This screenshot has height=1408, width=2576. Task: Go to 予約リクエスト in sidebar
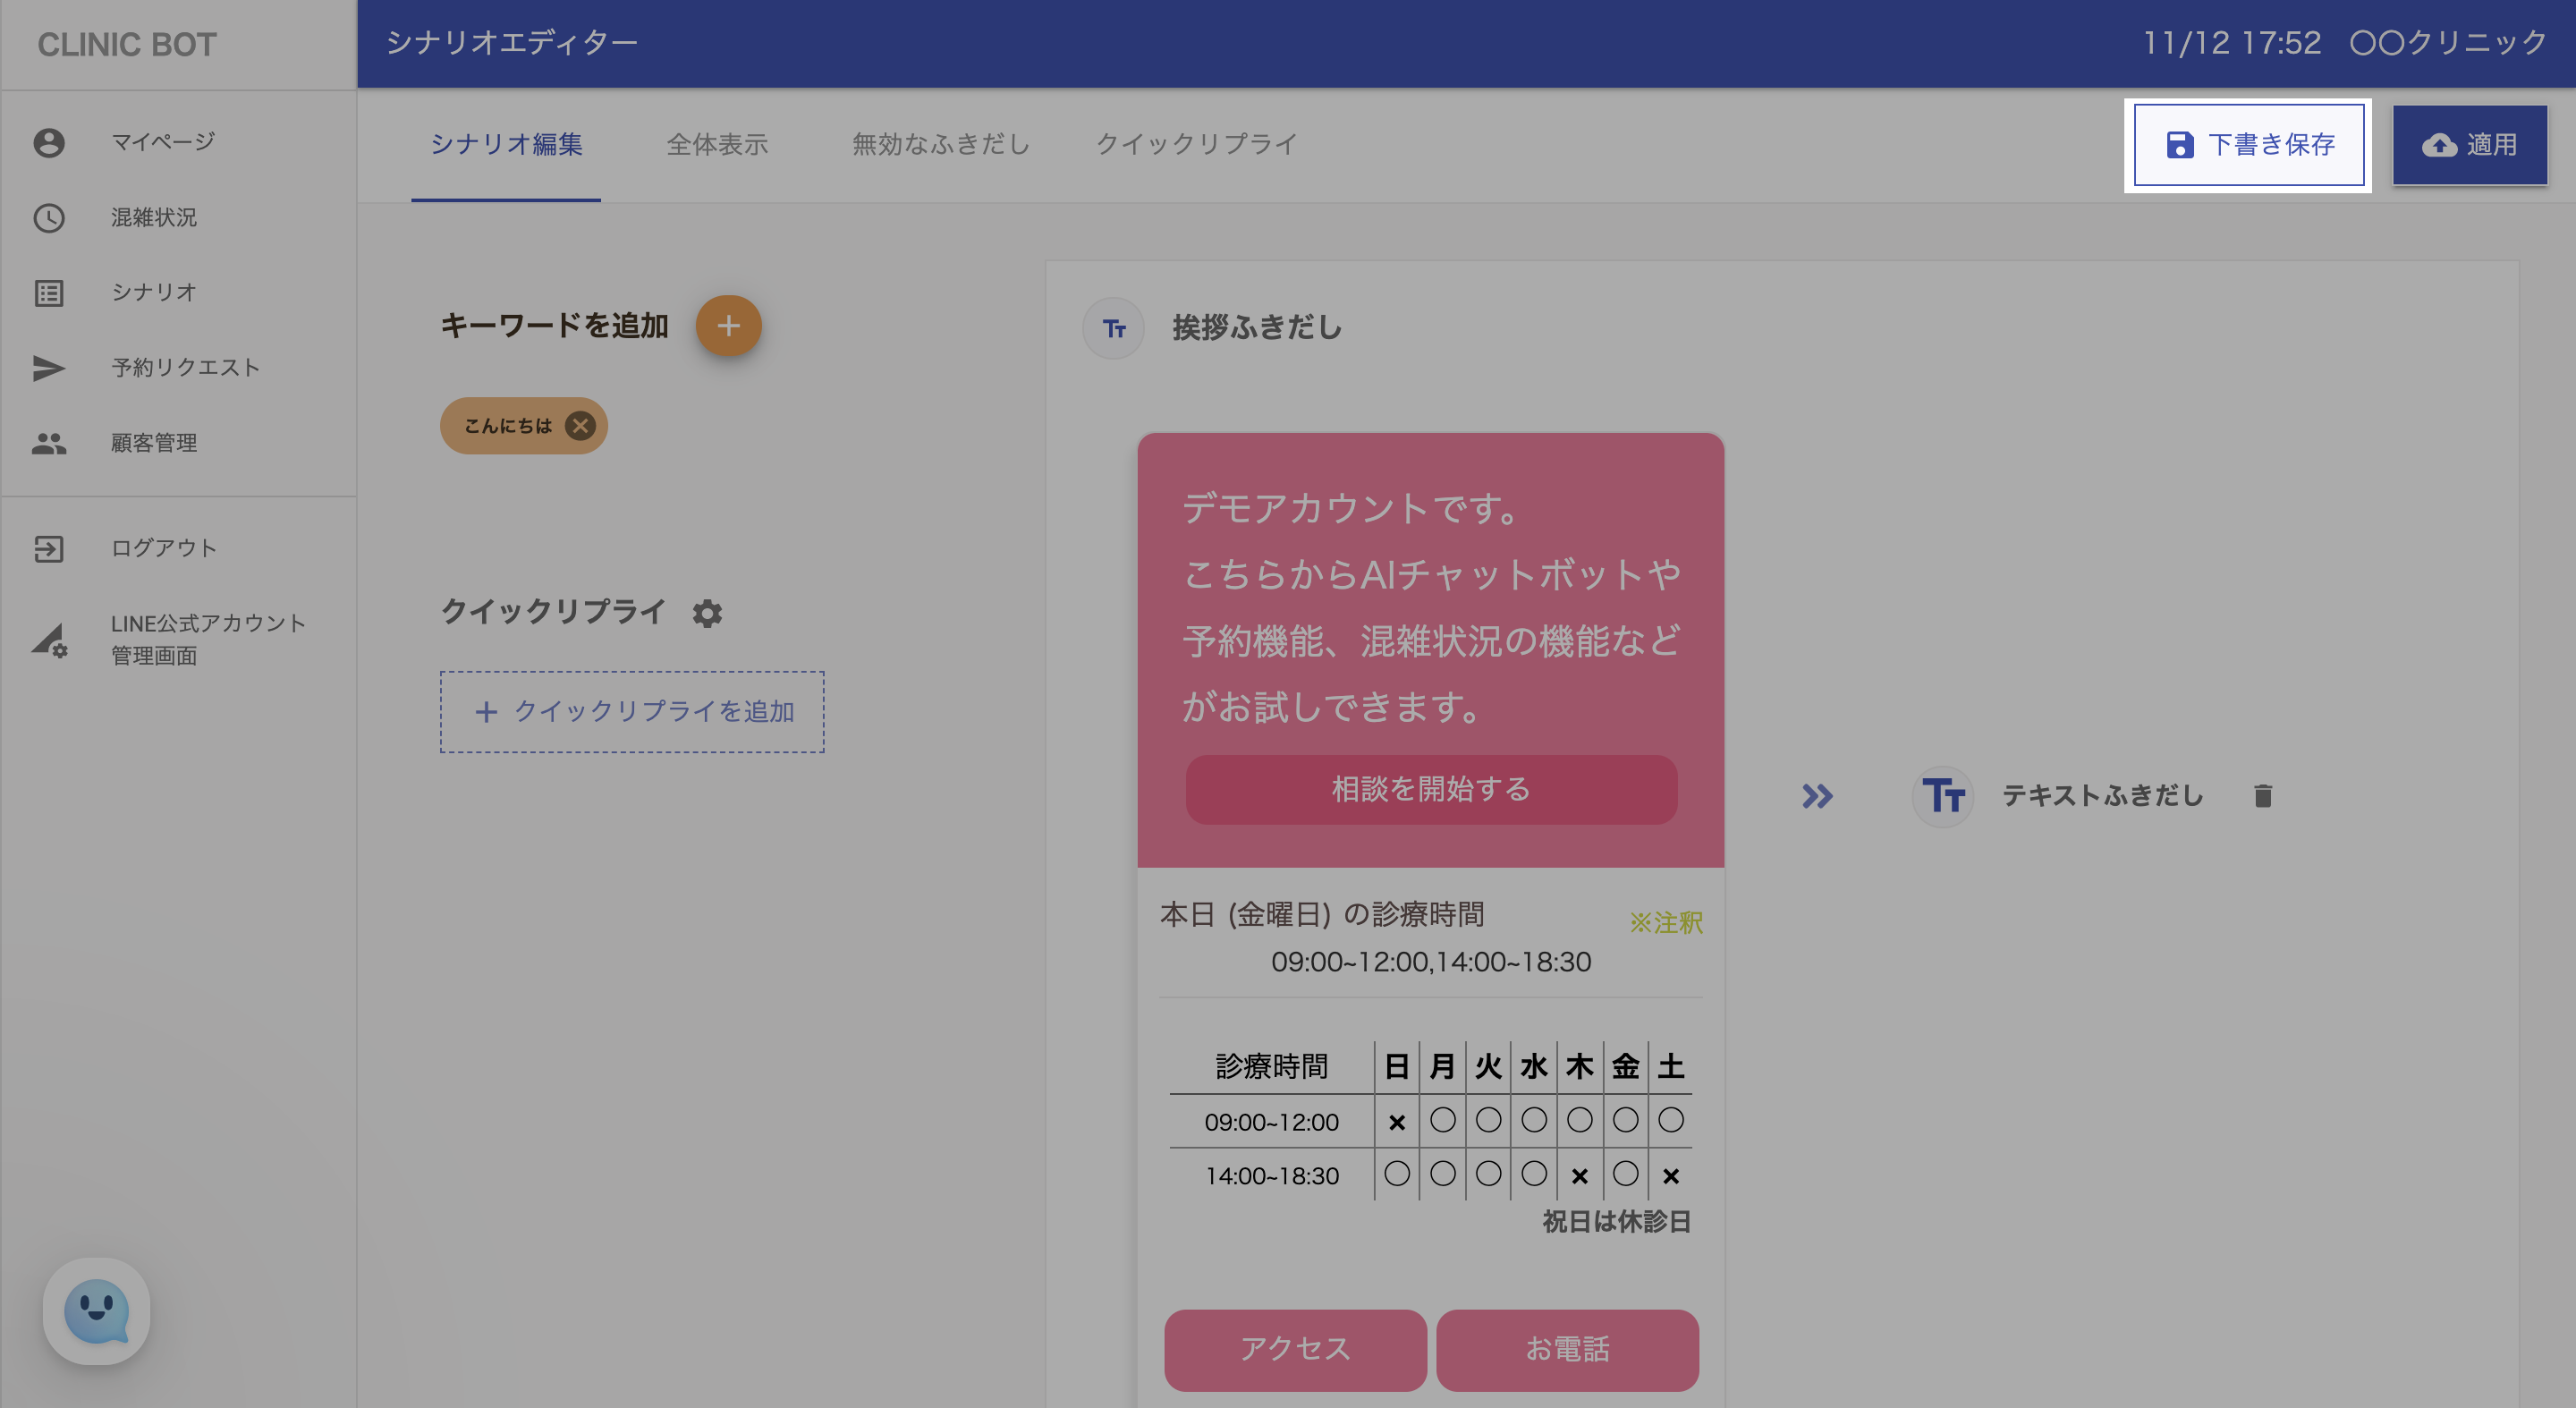coord(185,367)
